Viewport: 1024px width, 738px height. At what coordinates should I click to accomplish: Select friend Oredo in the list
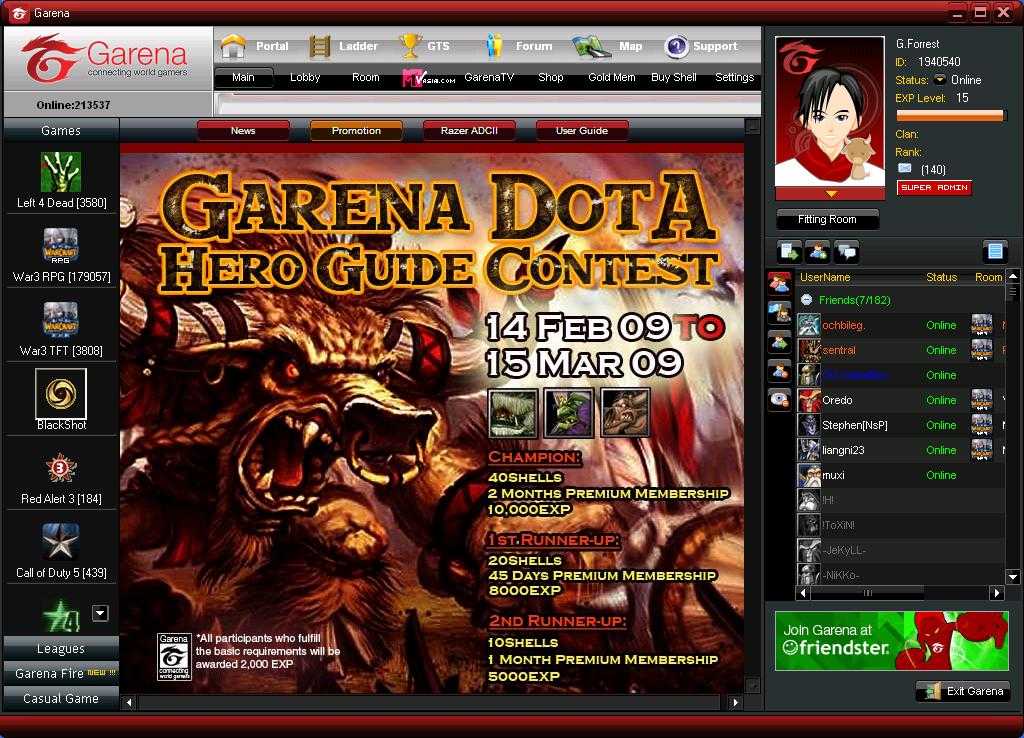900,400
